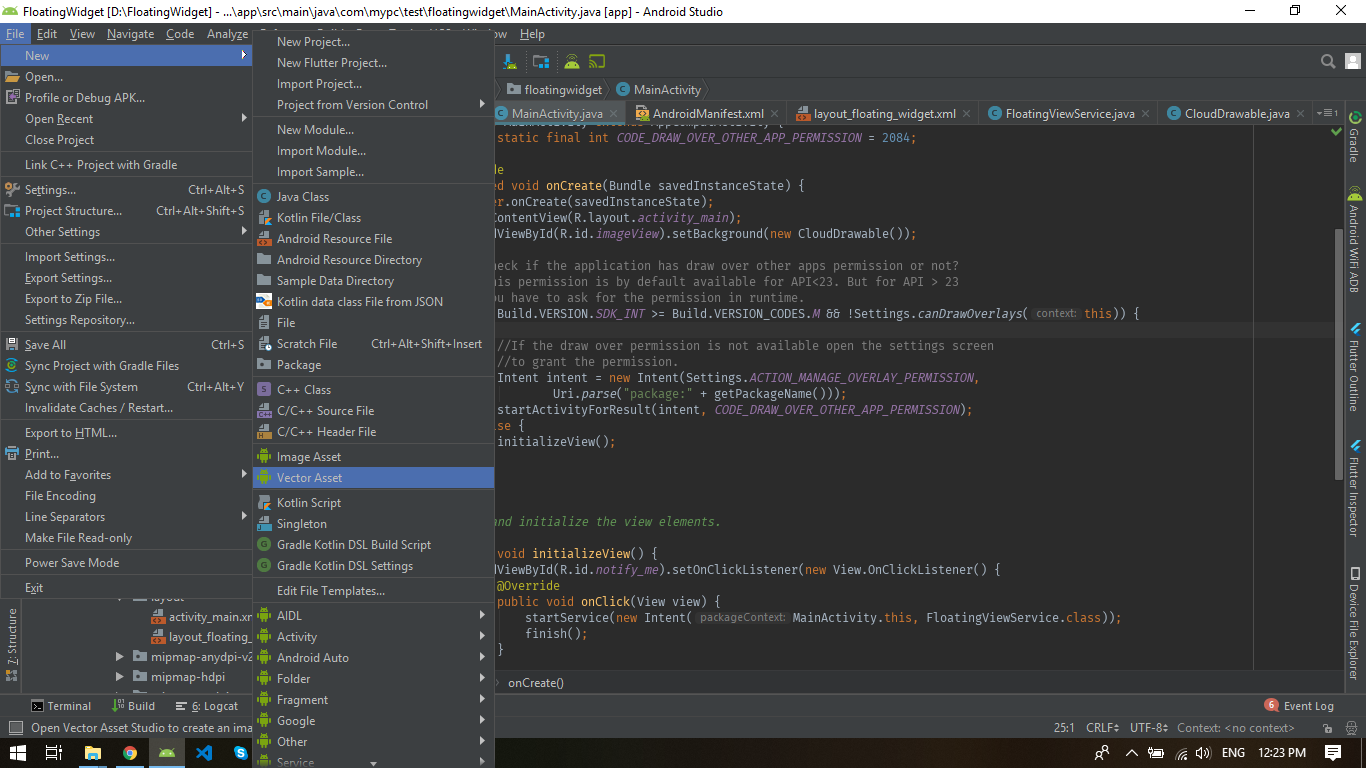Expand Project from Version Control submenu
This screenshot has height=768, width=1366.
[x=373, y=105]
